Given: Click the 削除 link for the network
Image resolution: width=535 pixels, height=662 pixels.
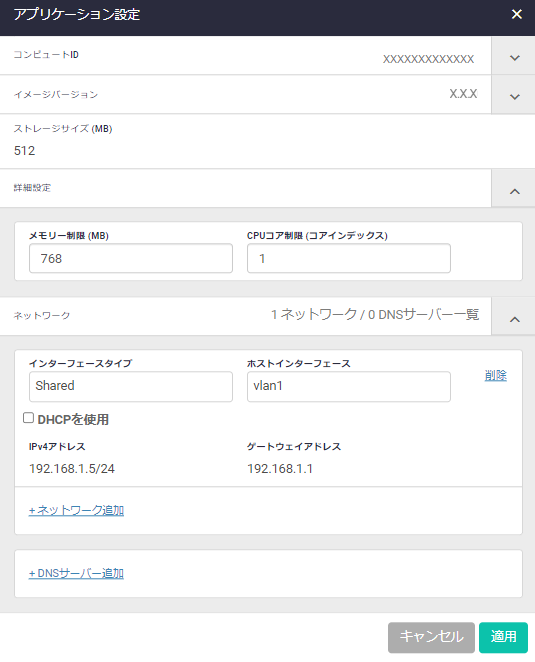Looking at the screenshot, I should click(495, 375).
